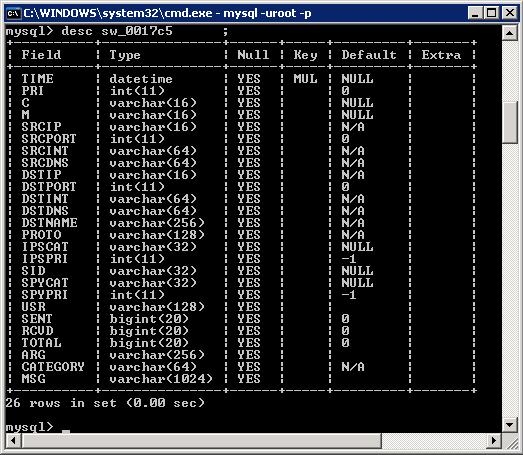Click the 'TOTAL' field name
Screen dimensions: 523x455
tap(41, 343)
